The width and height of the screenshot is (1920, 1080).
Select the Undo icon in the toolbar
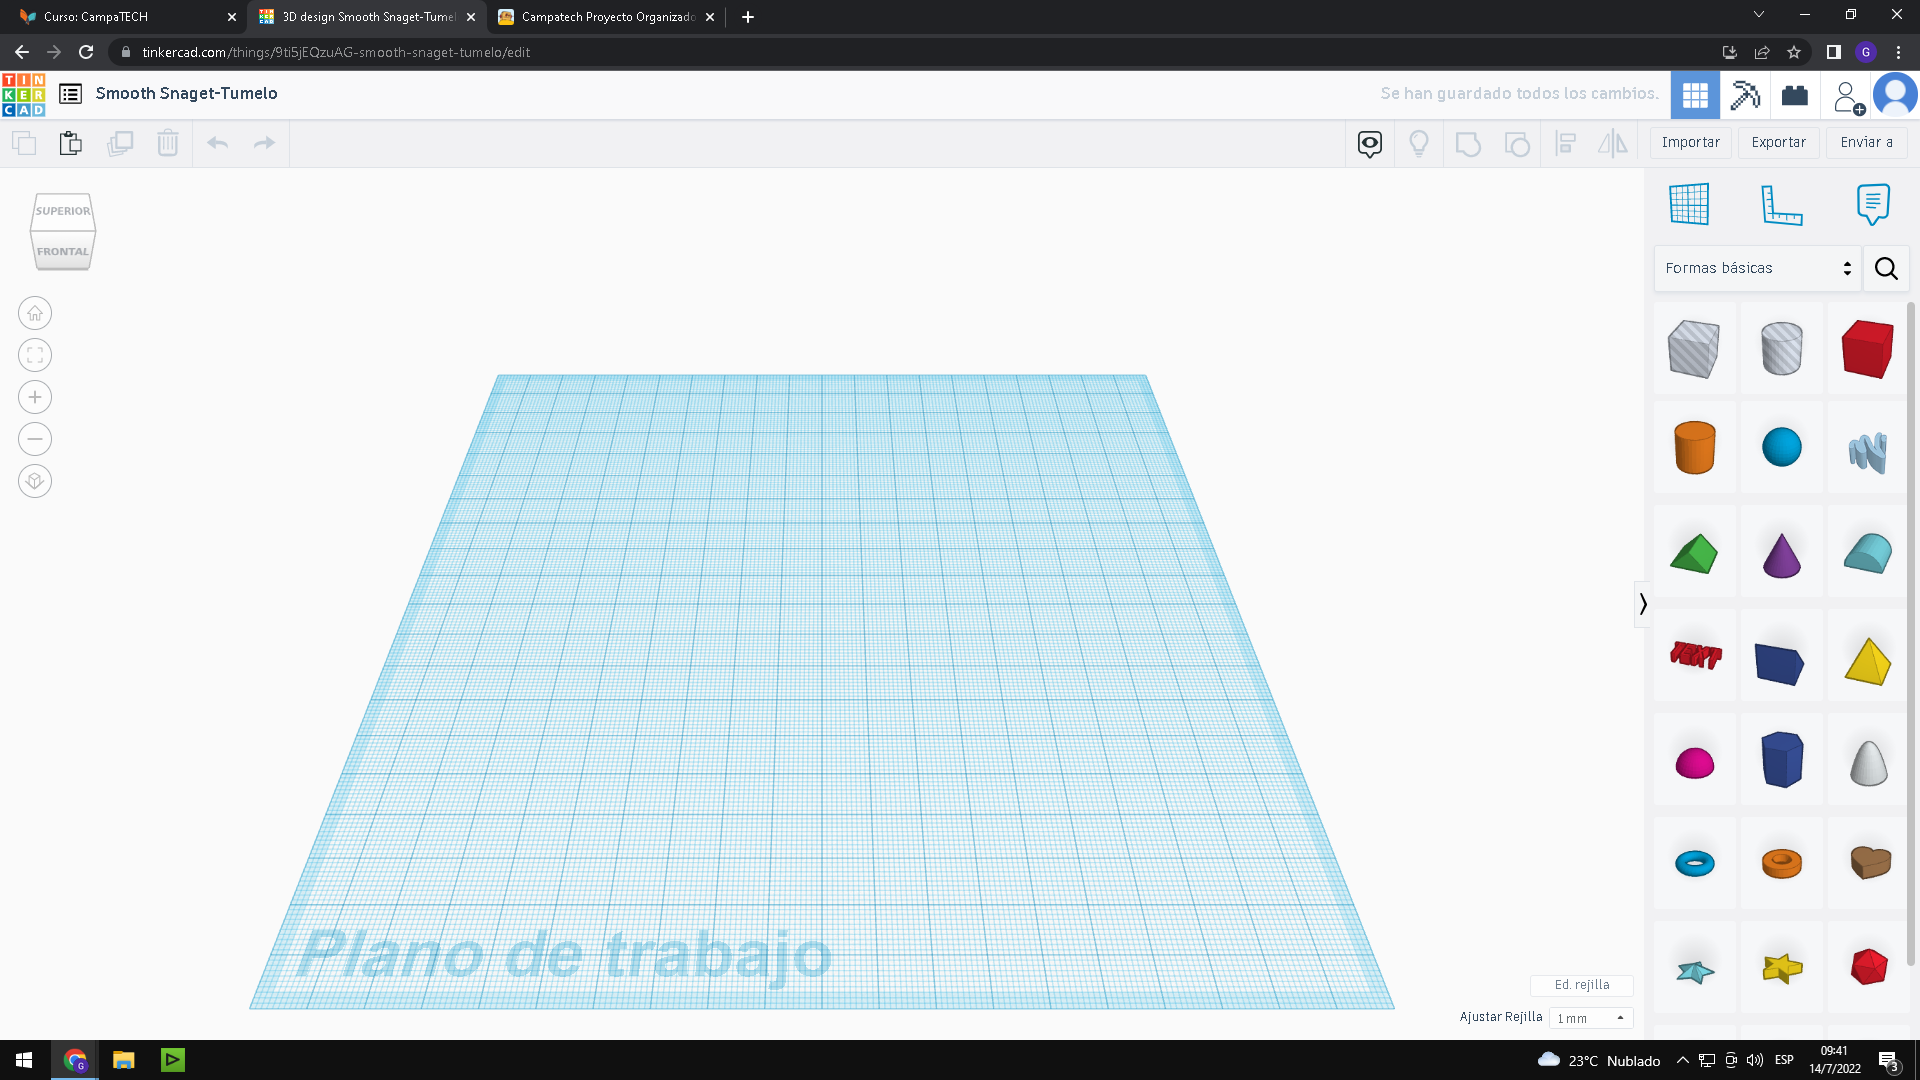(x=217, y=143)
